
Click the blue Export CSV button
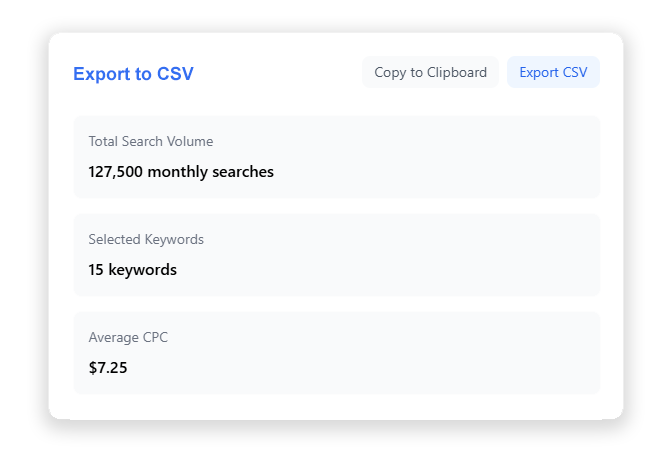coord(553,72)
